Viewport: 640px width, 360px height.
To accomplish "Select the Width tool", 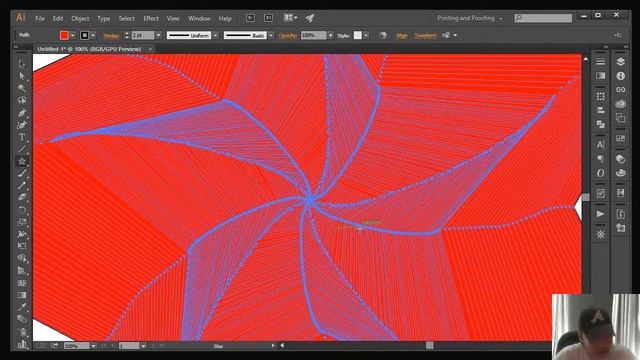I will click(x=22, y=234).
